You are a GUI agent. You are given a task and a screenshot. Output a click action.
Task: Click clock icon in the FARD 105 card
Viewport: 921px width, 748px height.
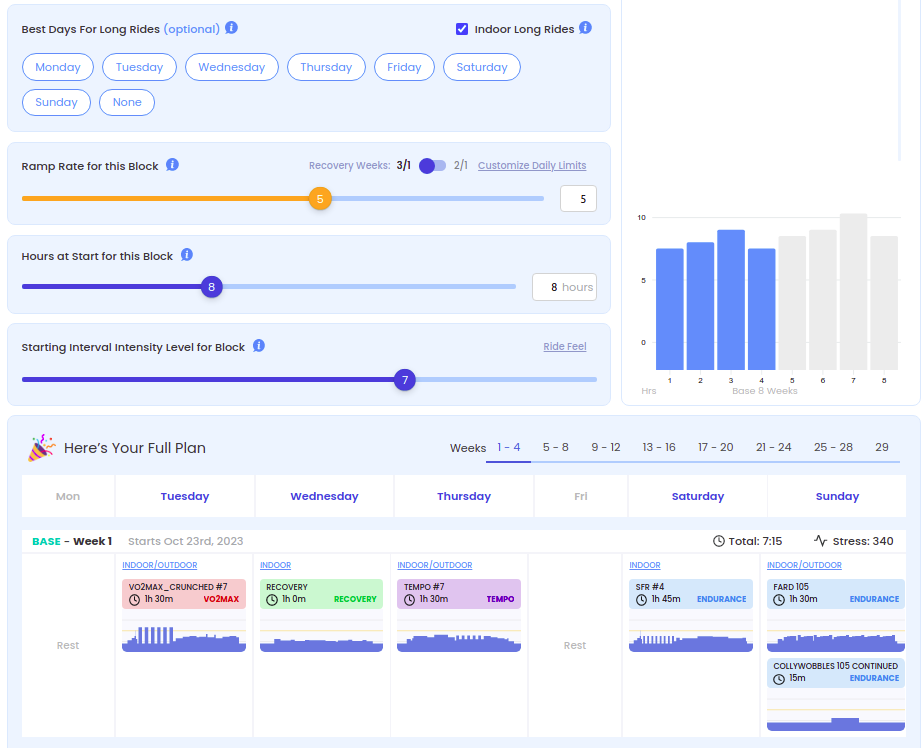779,599
